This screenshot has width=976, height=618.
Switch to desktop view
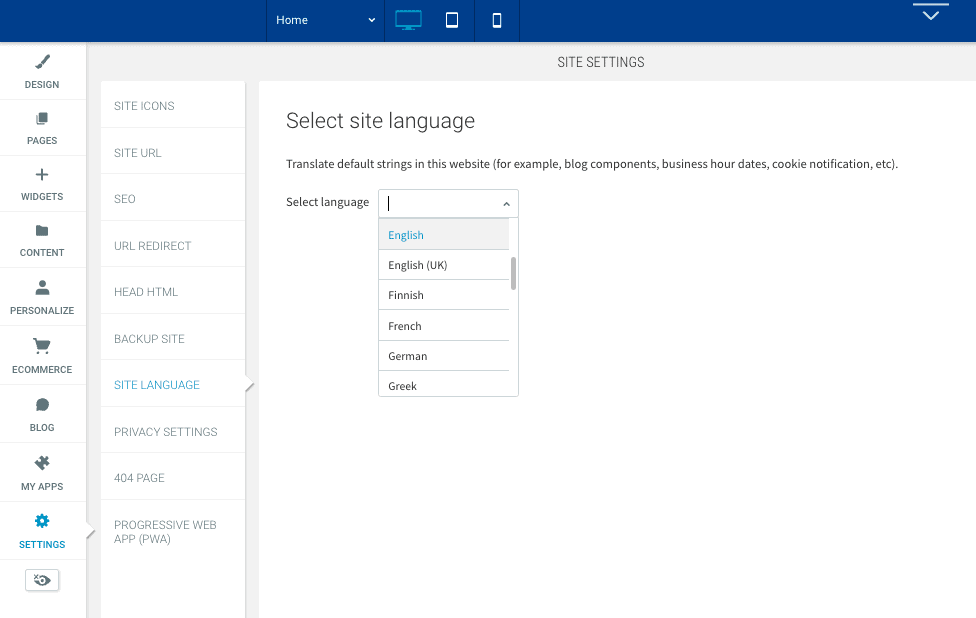[x=408, y=21]
